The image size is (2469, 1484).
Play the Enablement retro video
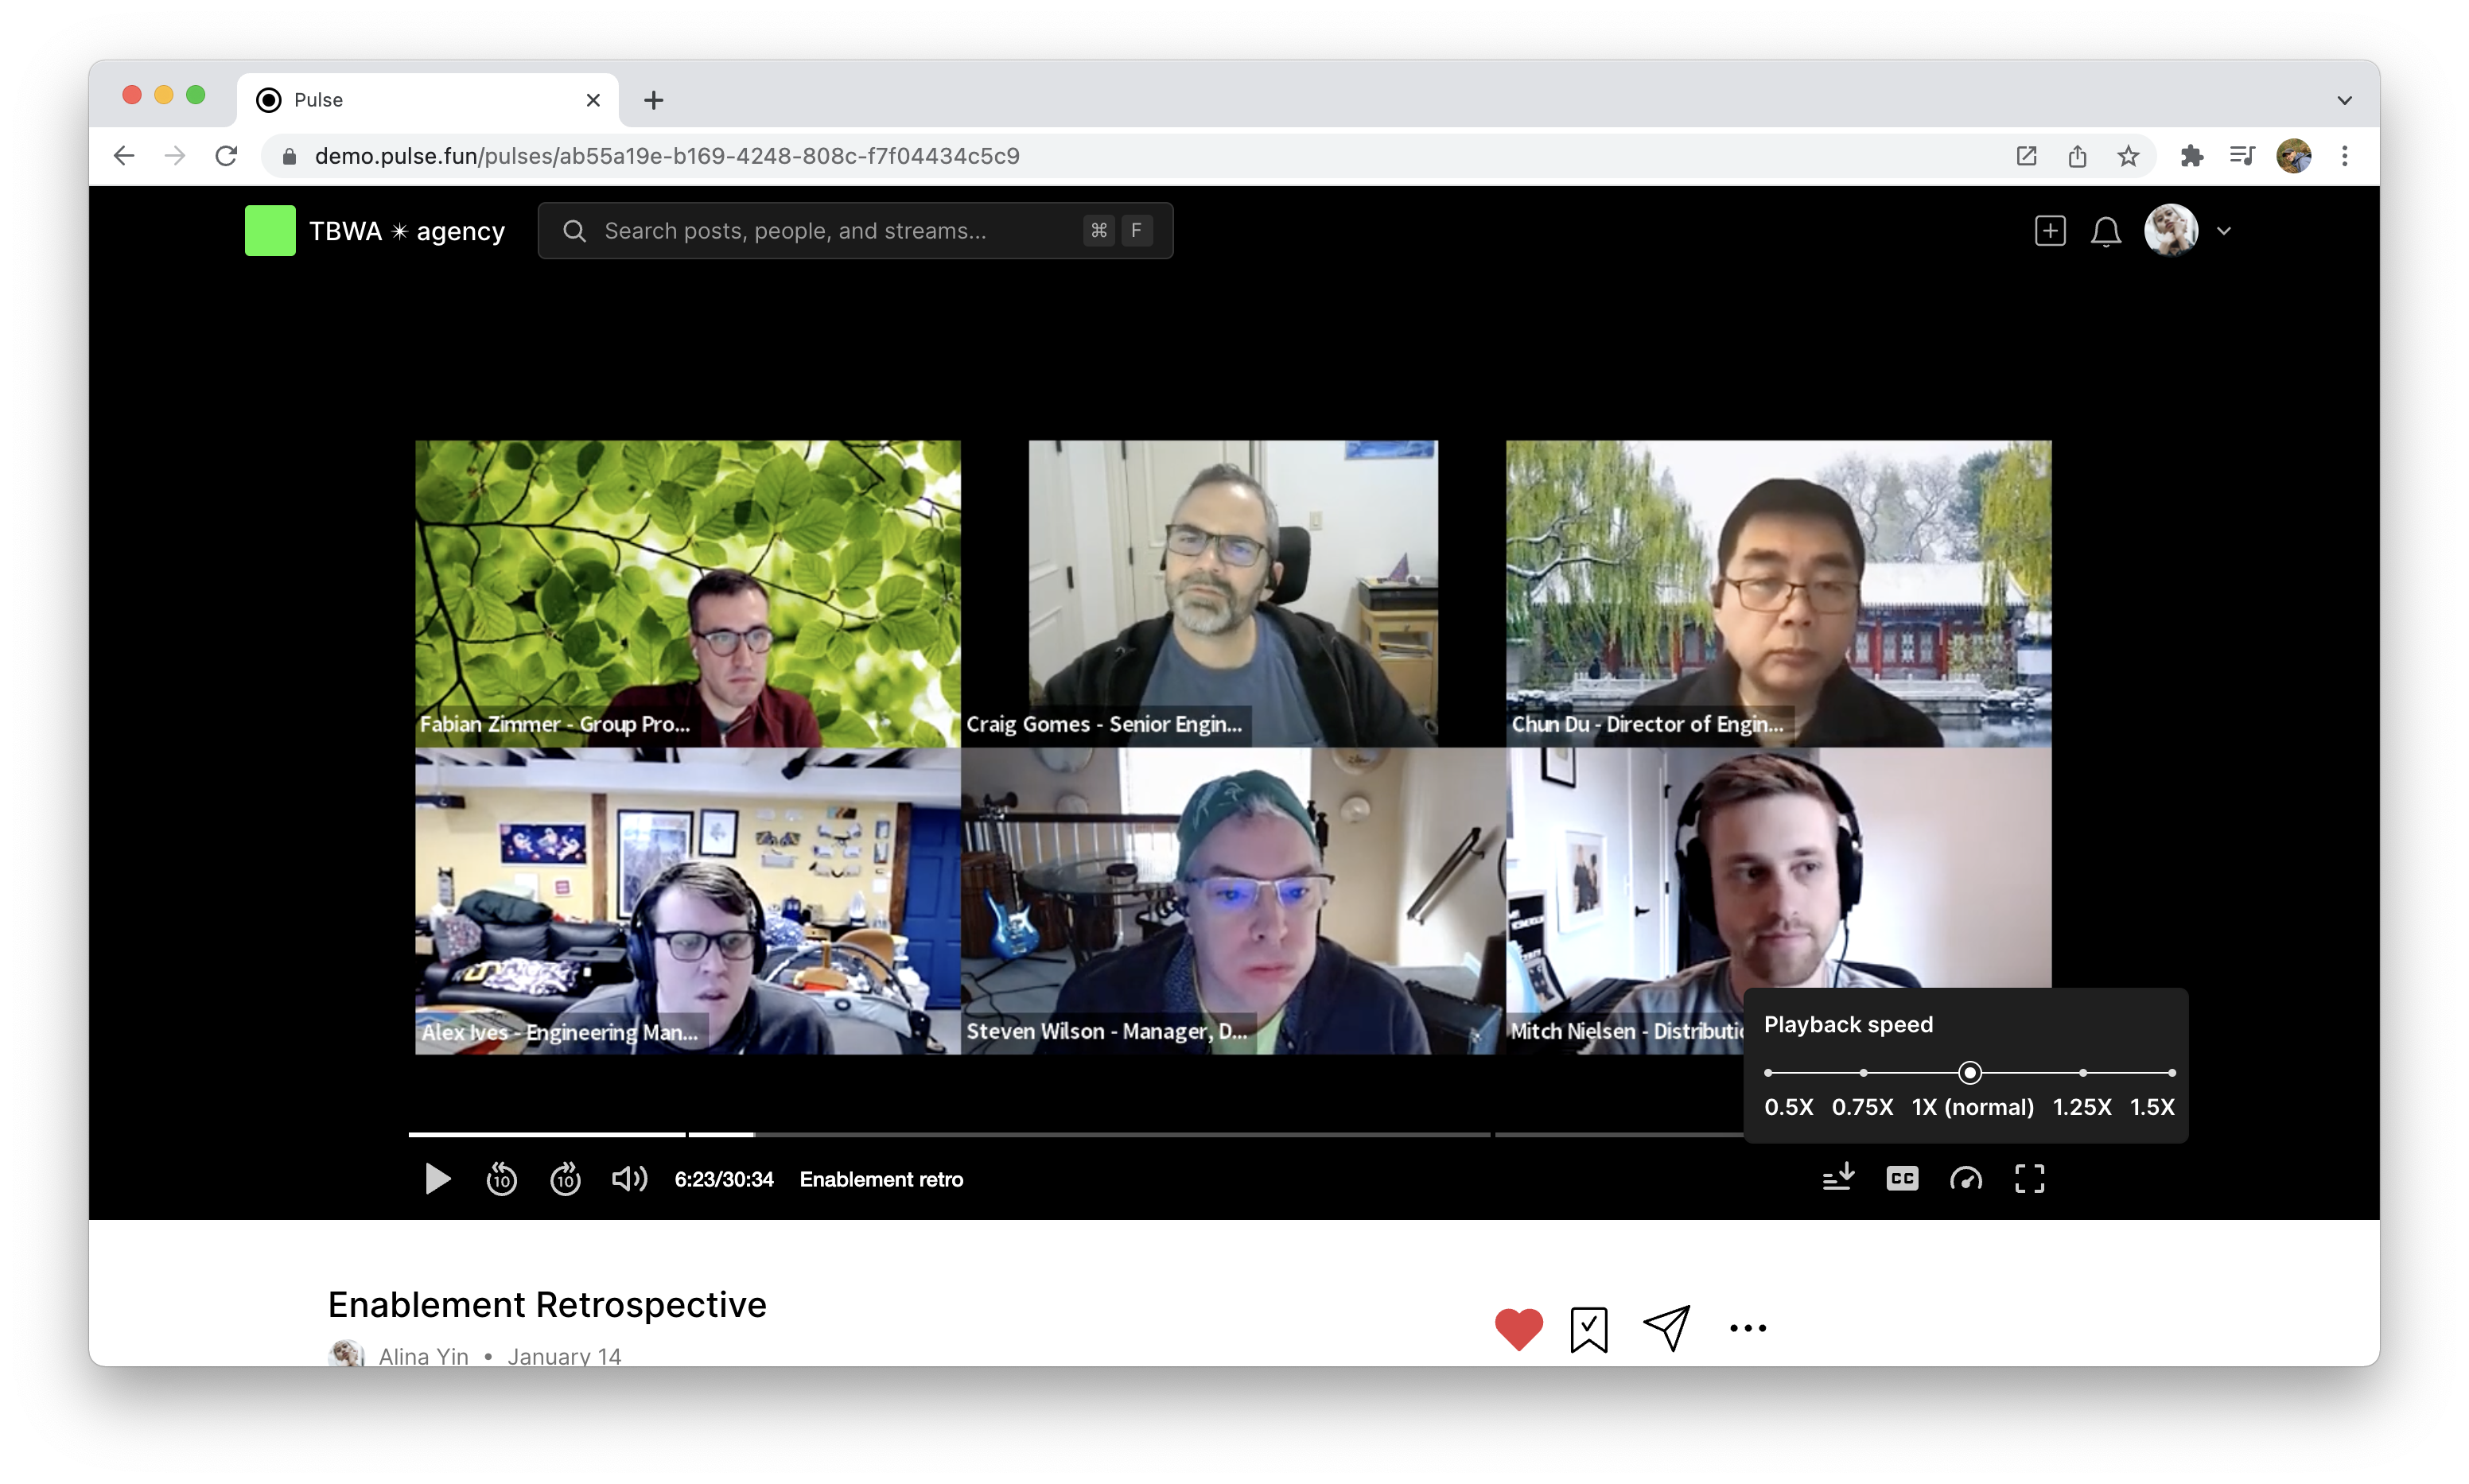coord(437,1179)
